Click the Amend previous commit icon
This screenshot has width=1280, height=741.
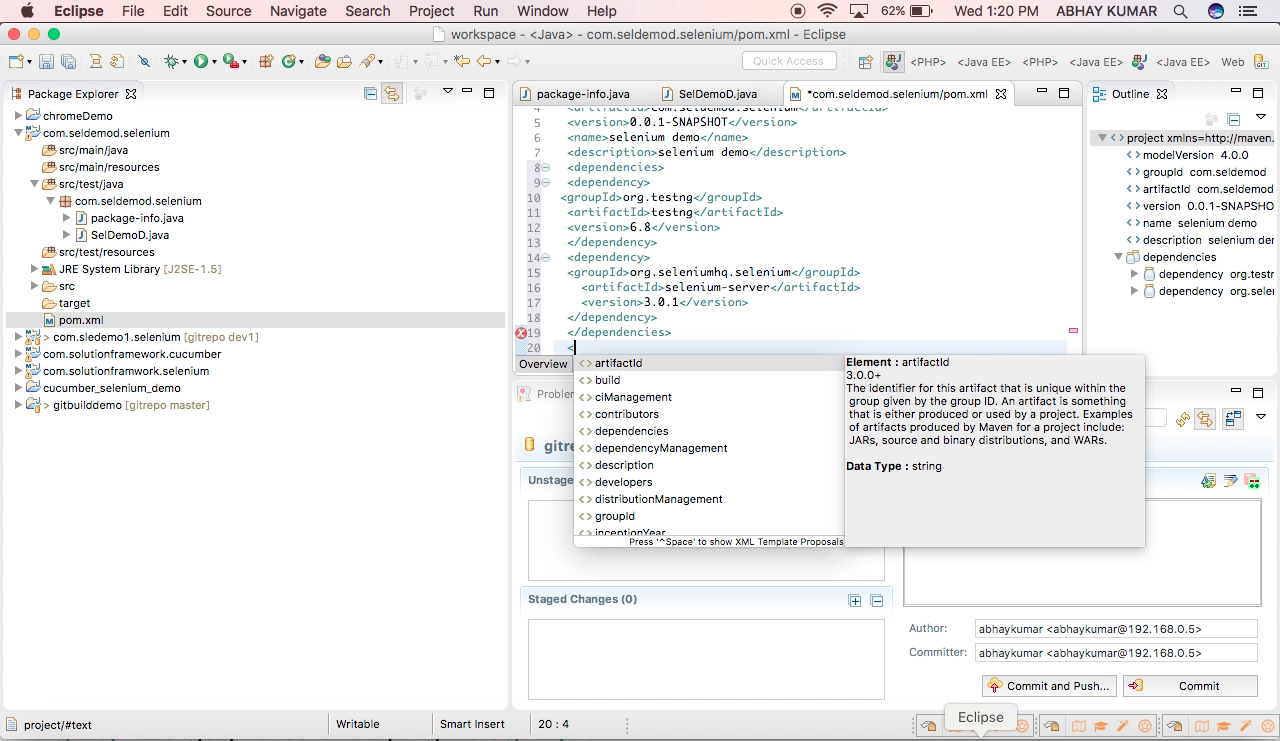point(1209,481)
